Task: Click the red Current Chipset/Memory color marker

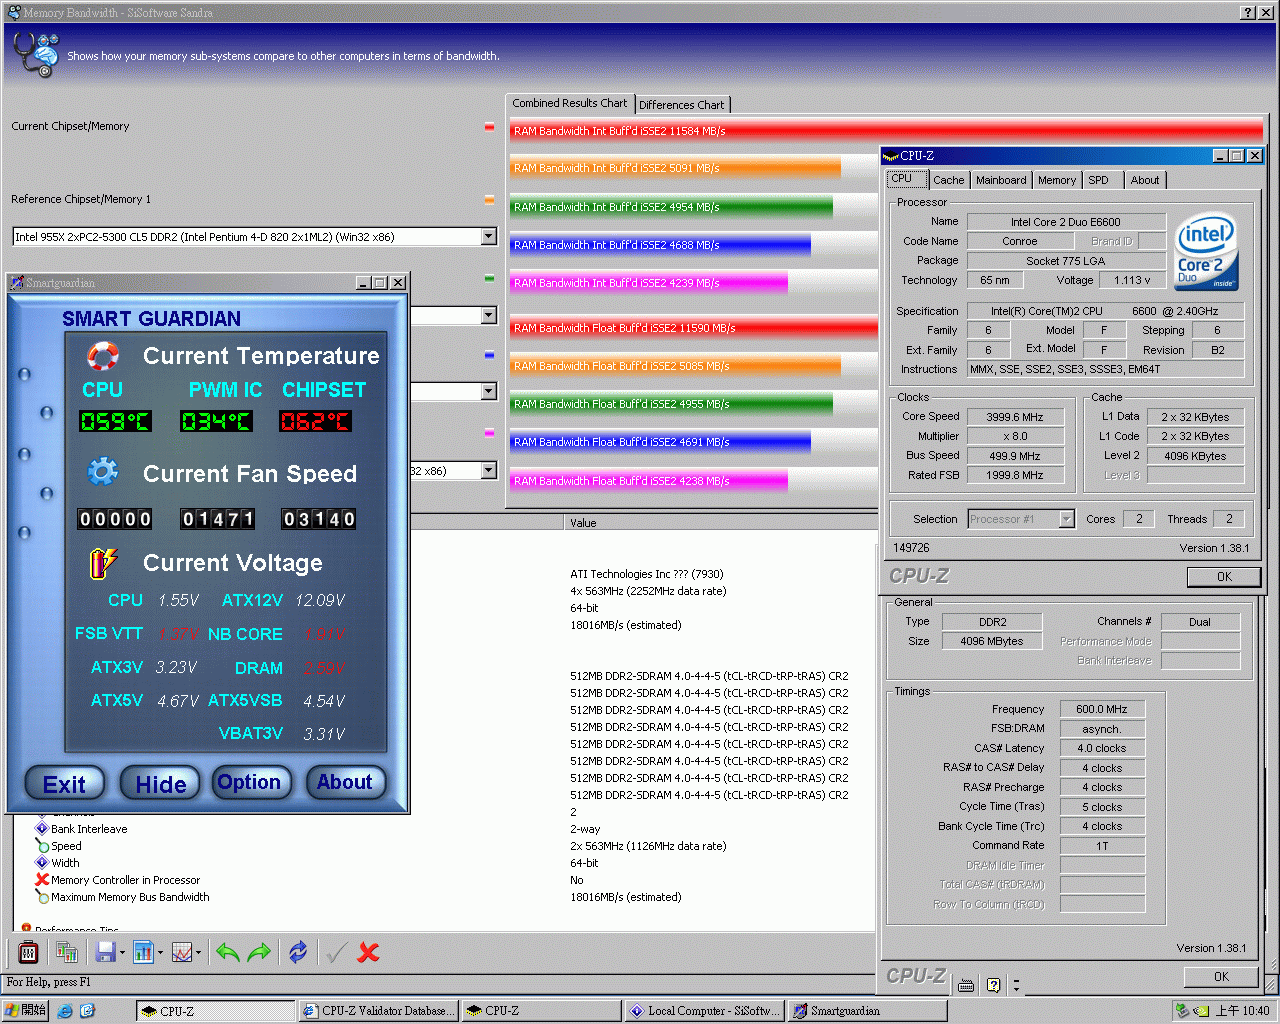Action: [489, 127]
